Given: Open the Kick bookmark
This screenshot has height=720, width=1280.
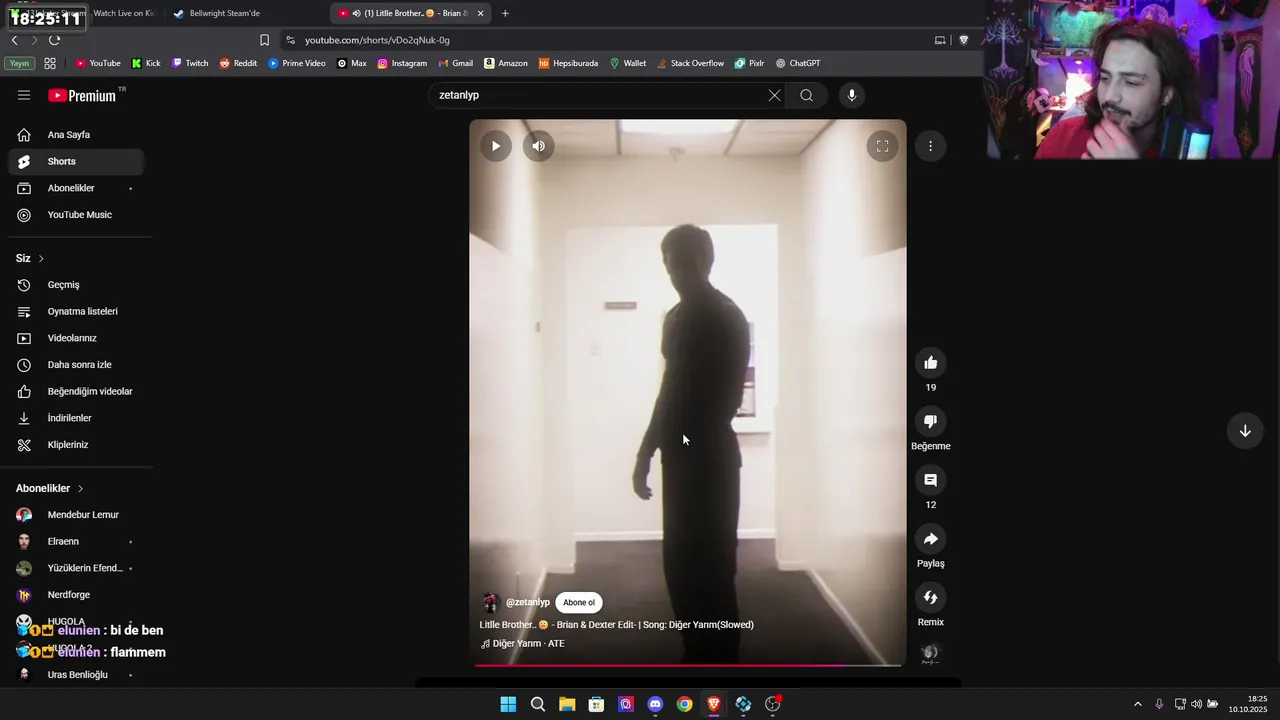Looking at the screenshot, I should (146, 63).
